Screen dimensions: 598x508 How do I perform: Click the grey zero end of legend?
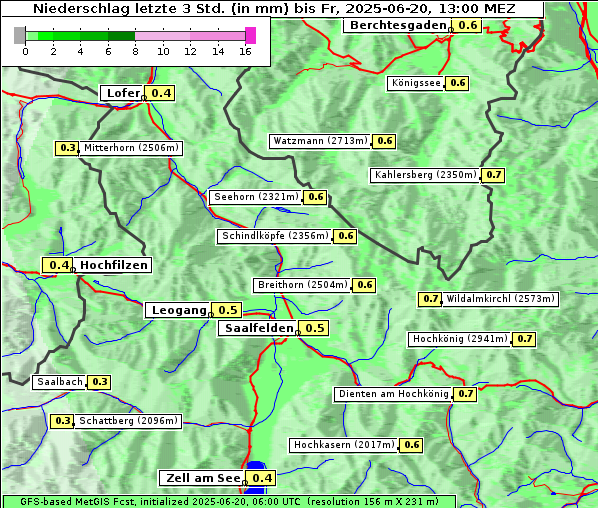[19, 35]
